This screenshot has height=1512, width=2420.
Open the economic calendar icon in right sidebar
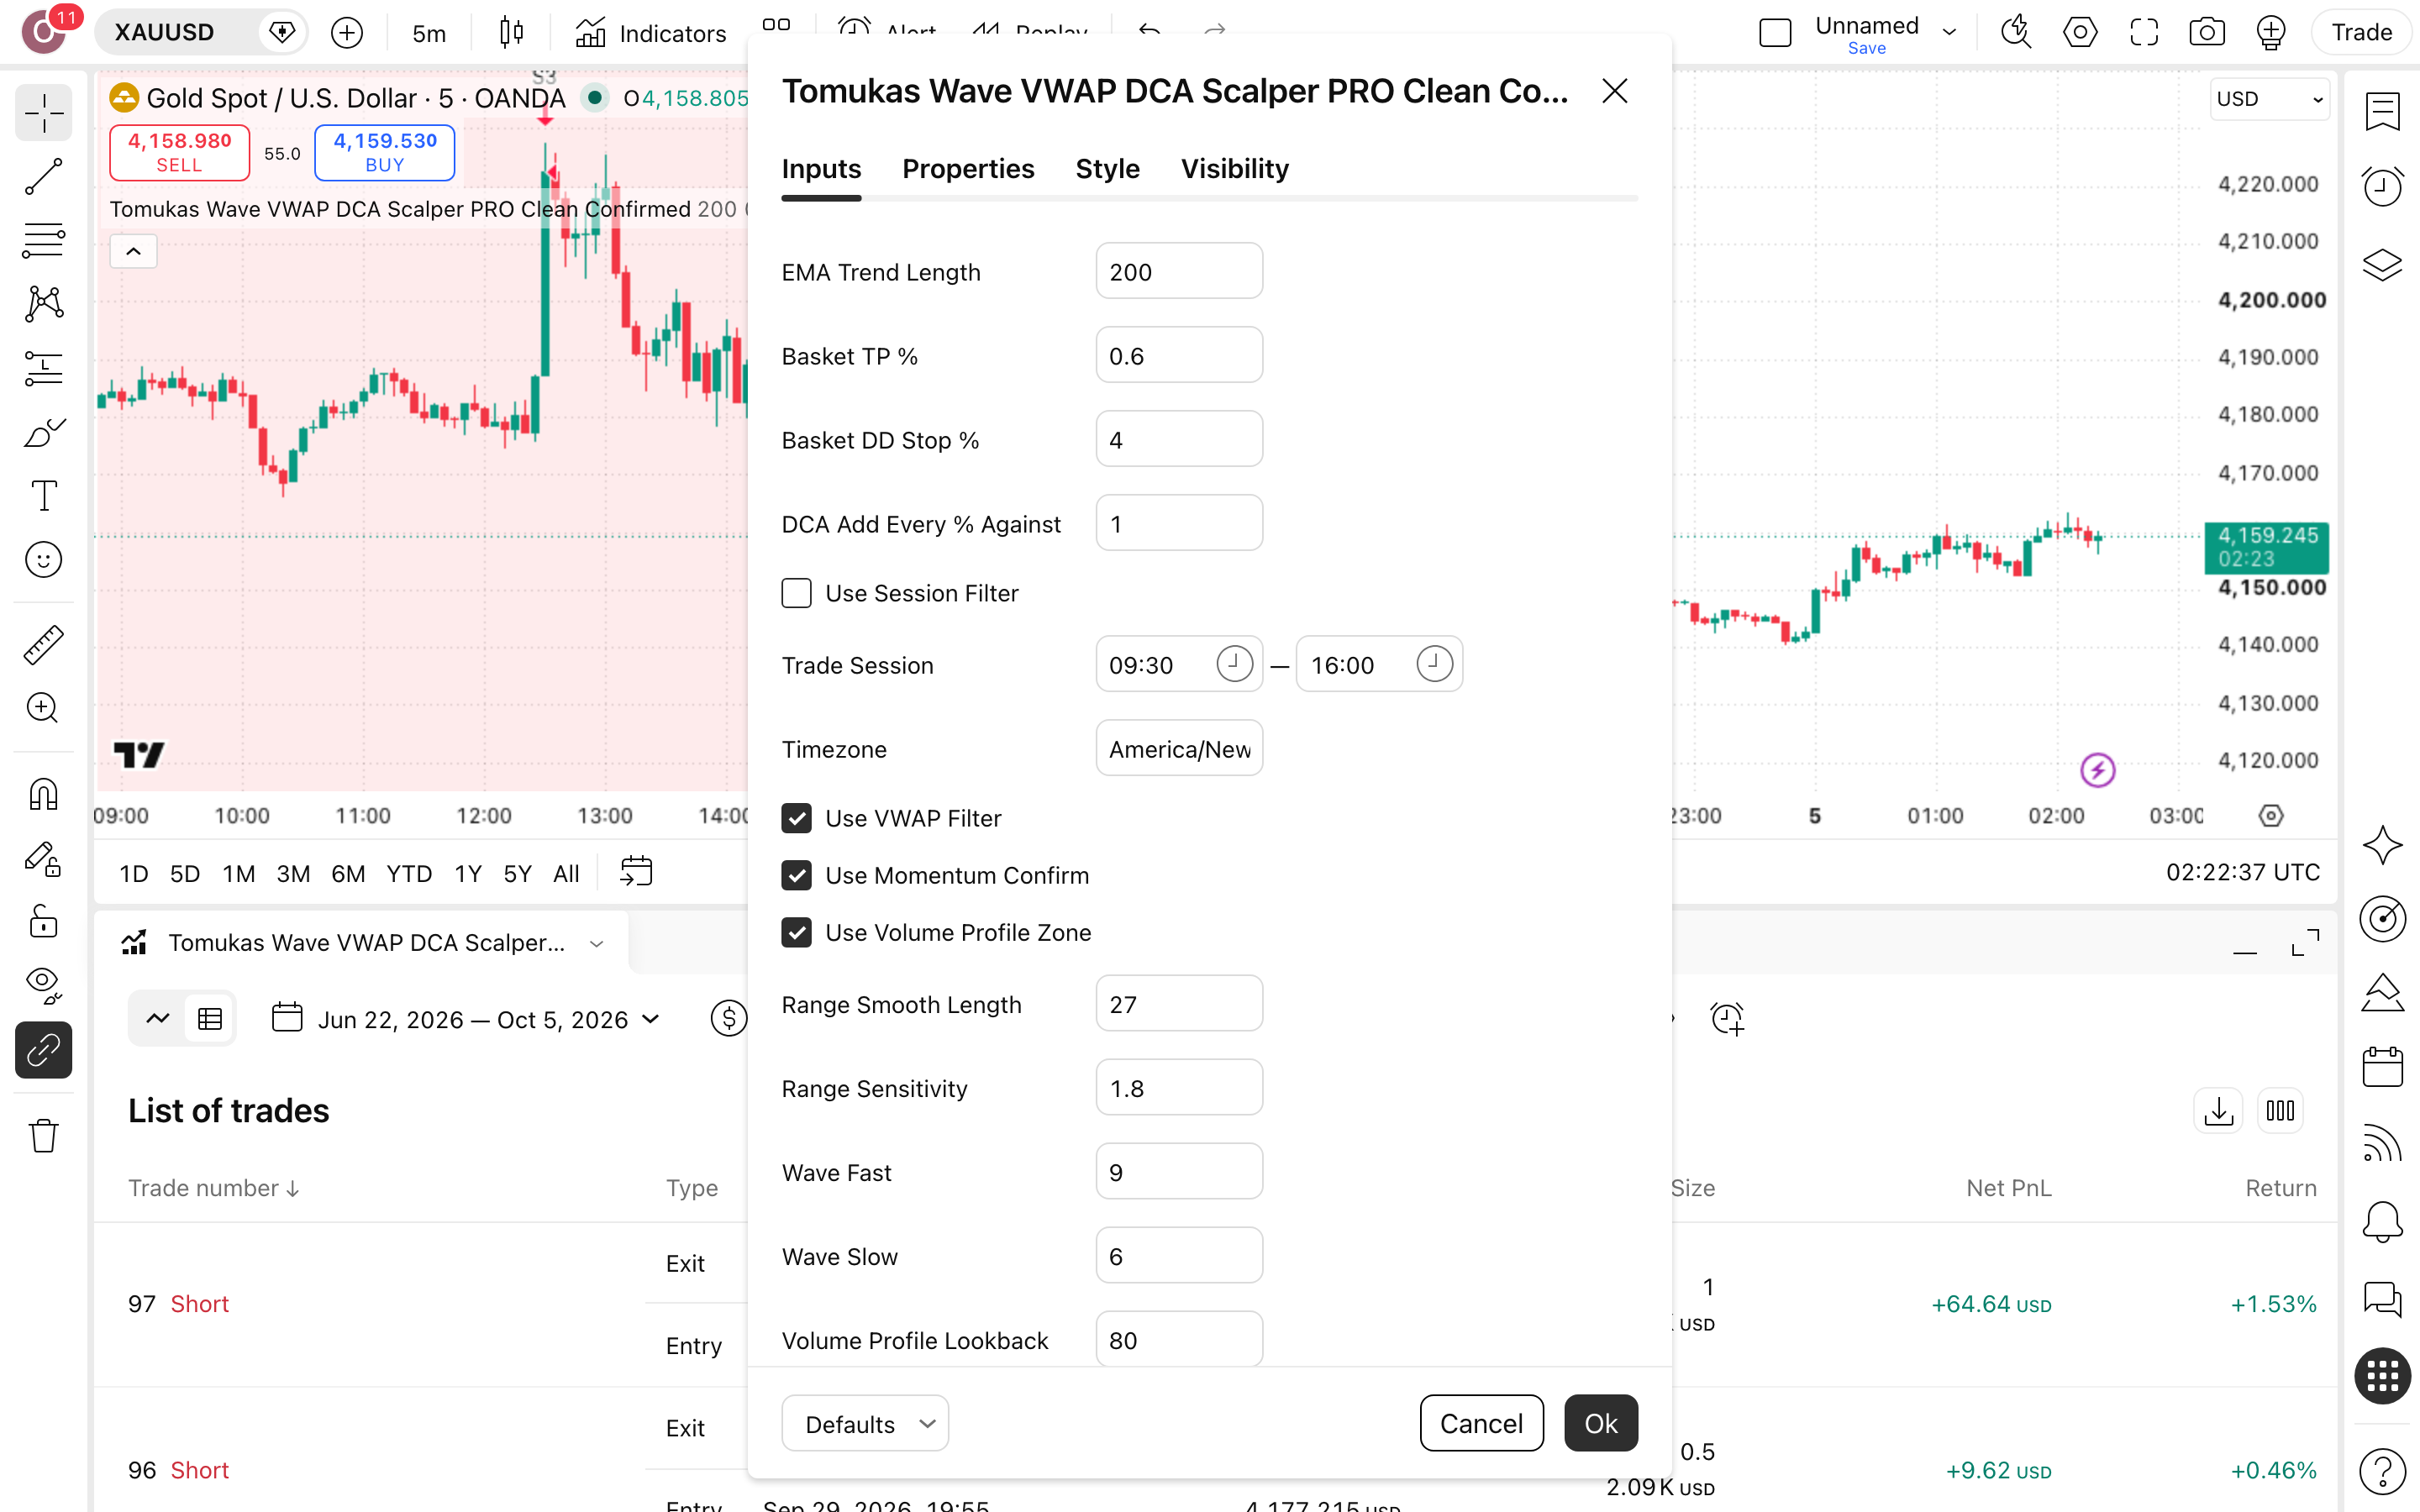[2382, 1067]
